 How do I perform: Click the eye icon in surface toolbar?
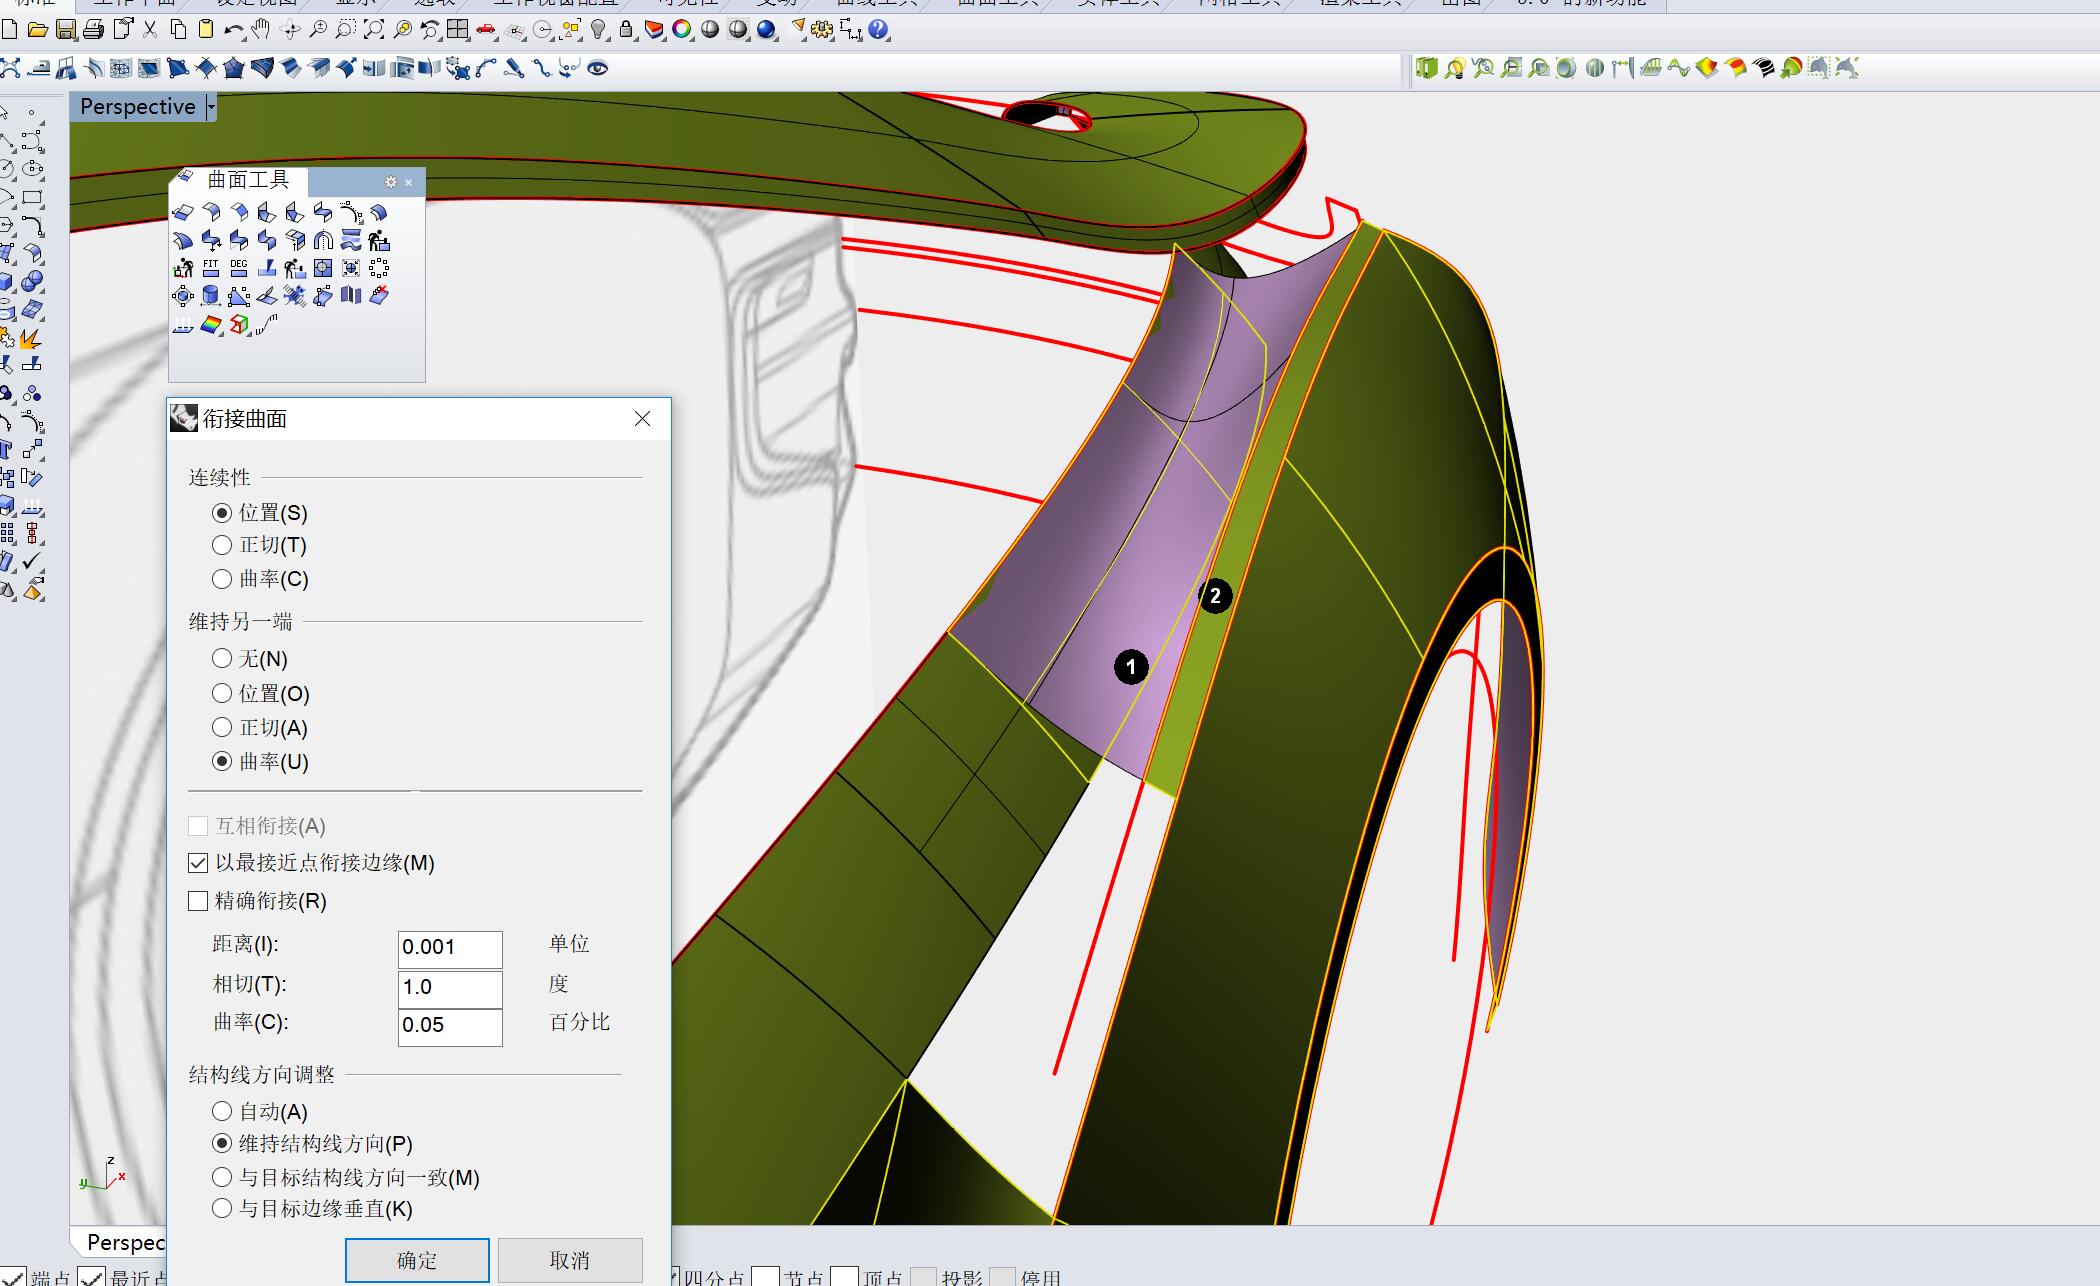click(597, 68)
